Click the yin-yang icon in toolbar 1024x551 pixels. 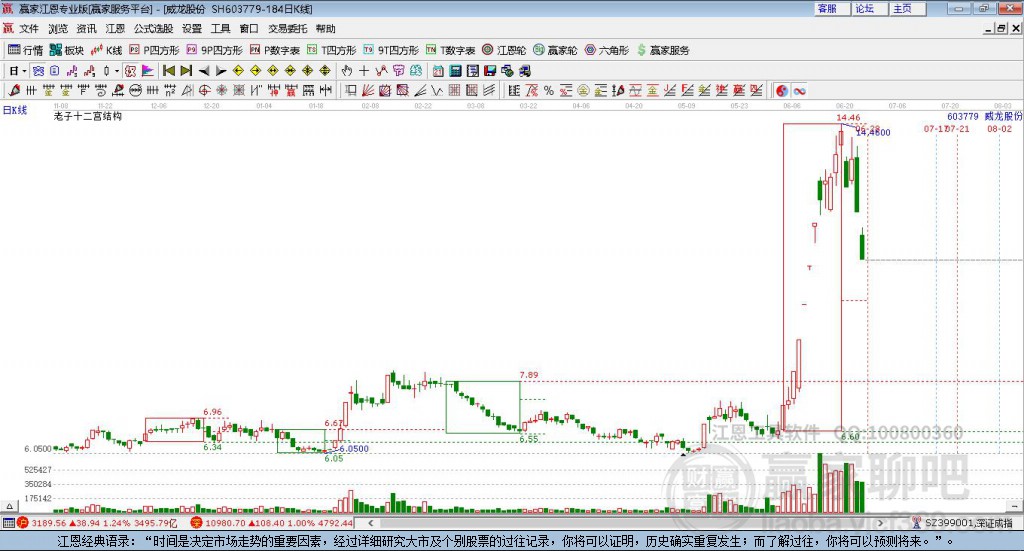(x=782, y=91)
